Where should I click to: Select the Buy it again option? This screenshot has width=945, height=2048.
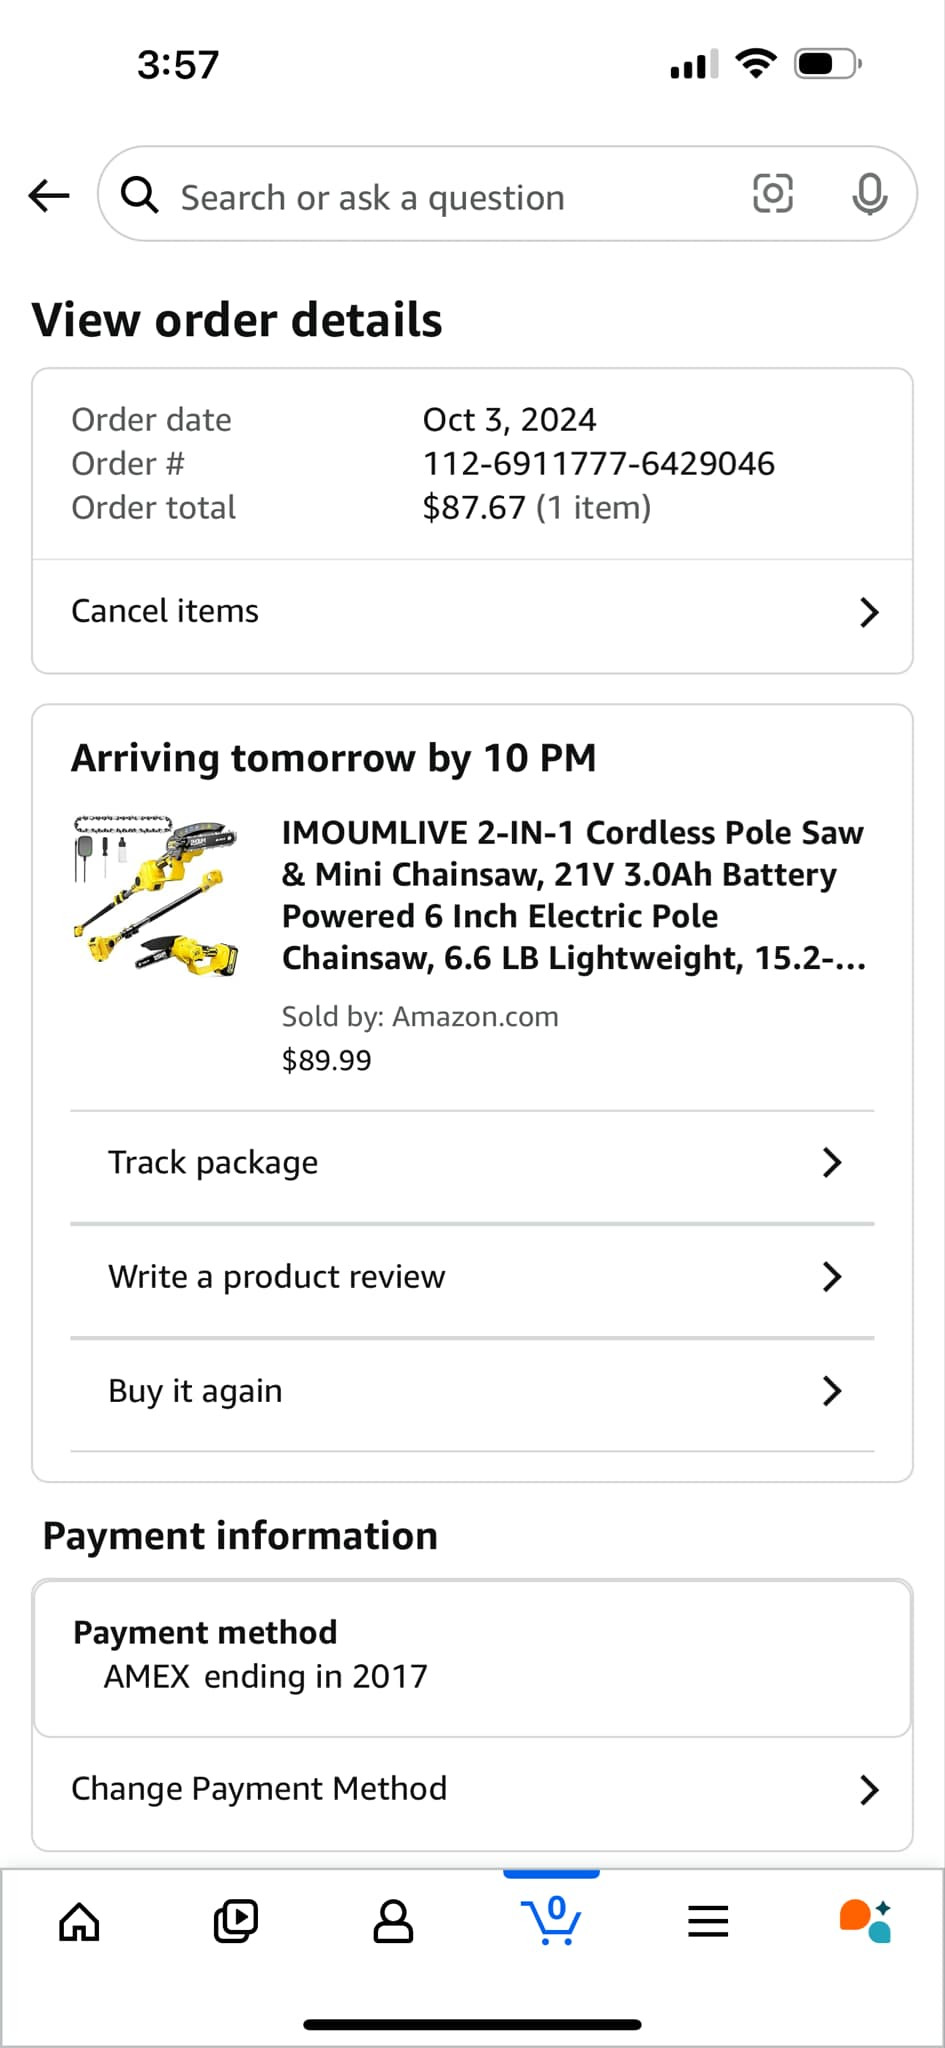[196, 1391]
